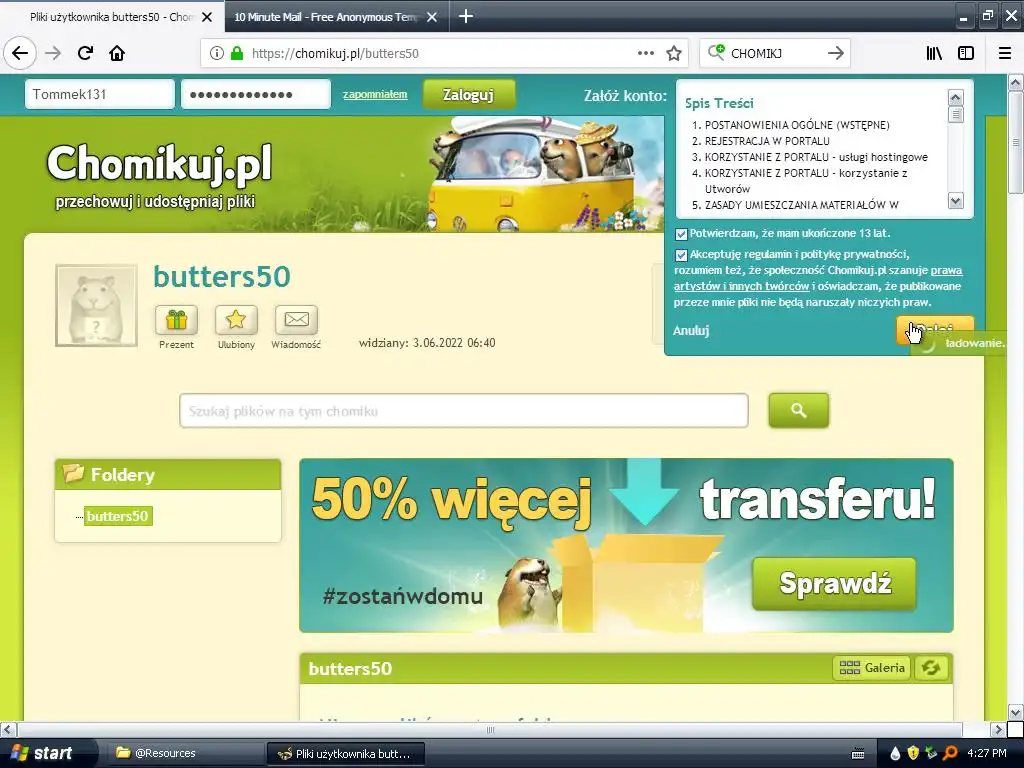Click the horizontal scrollbar left arrow

[x=7, y=729]
